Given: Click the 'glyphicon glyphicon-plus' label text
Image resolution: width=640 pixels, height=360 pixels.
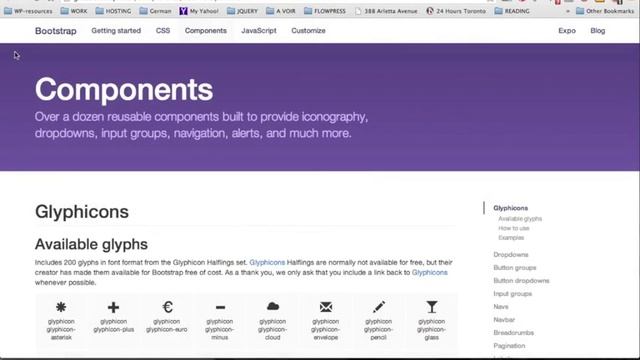Looking at the screenshot, I should (113, 325).
